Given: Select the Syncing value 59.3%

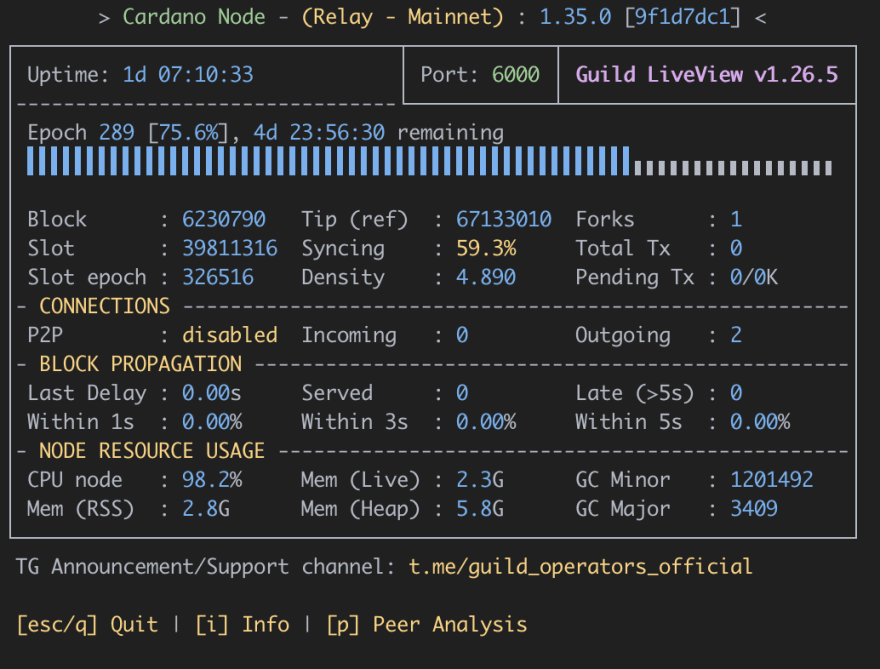Looking at the screenshot, I should pyautogui.click(x=486, y=248).
